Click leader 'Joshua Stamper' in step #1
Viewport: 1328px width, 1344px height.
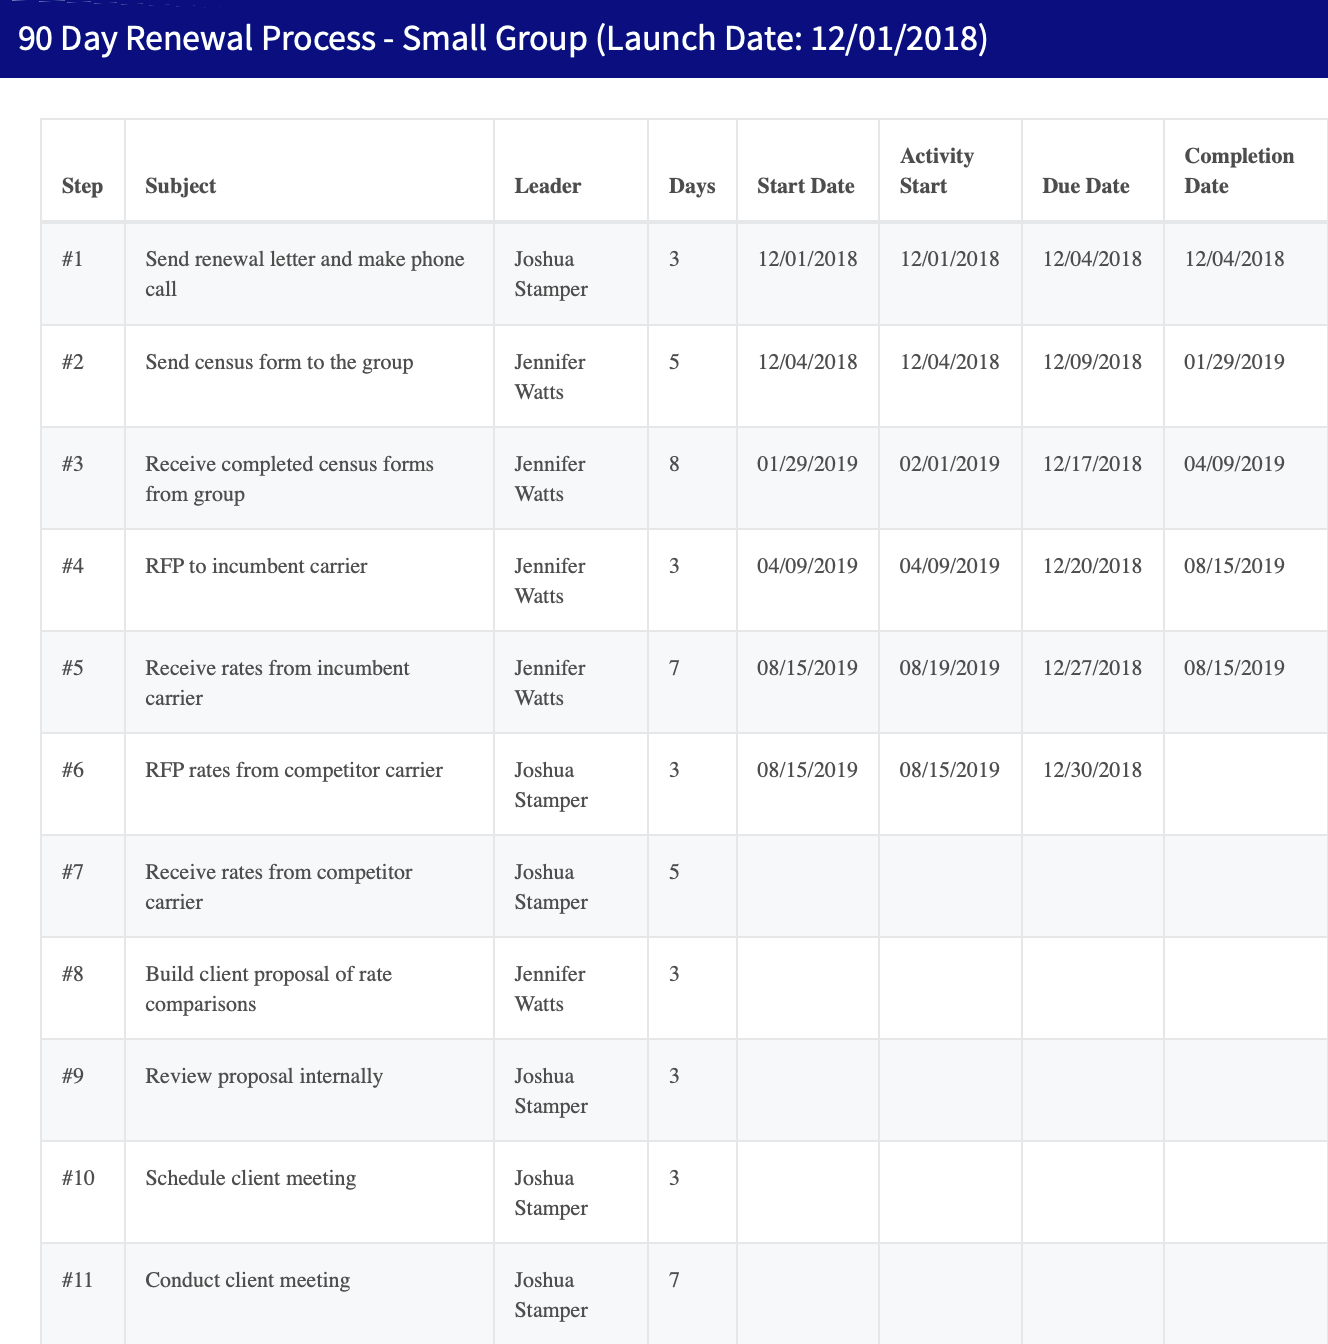(551, 274)
